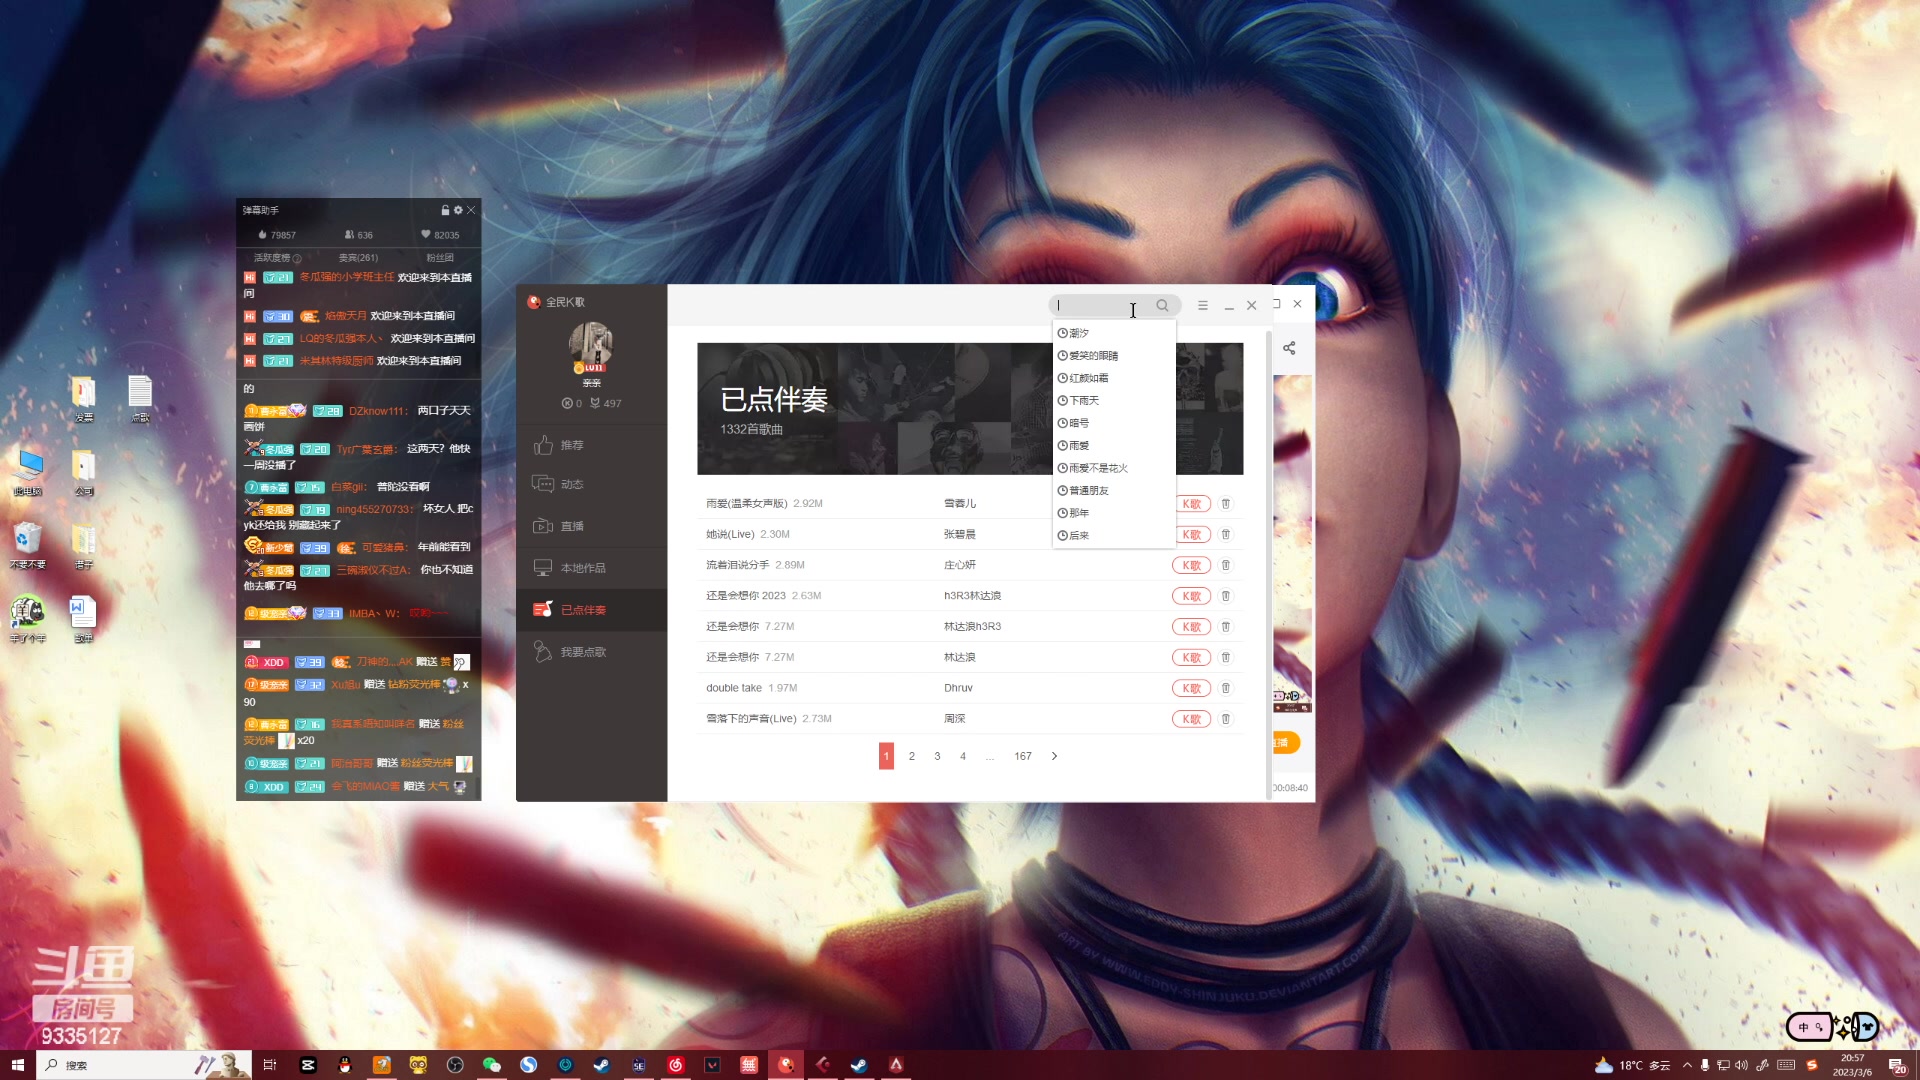Go to page 3 of song list

click(x=937, y=756)
